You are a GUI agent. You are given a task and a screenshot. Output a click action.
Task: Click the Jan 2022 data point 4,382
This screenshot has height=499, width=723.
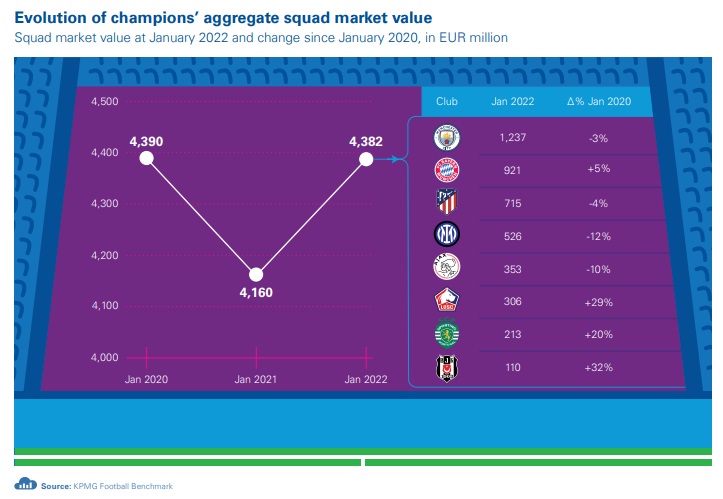tap(366, 158)
